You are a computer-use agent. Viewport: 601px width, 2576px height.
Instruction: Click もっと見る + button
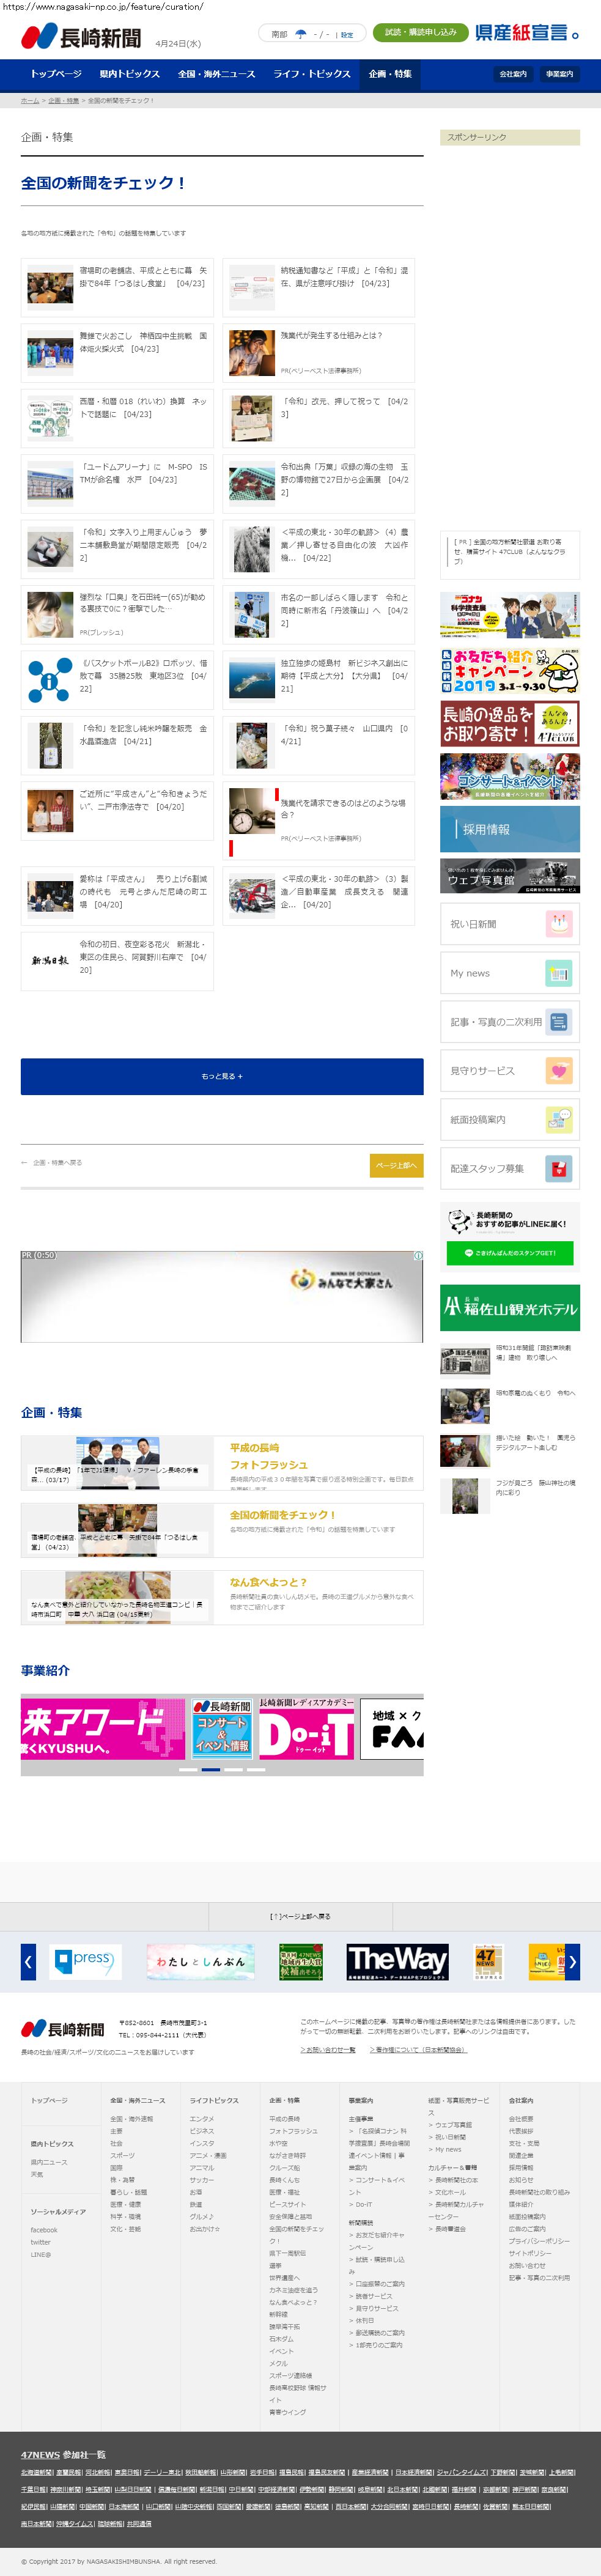tap(222, 1076)
